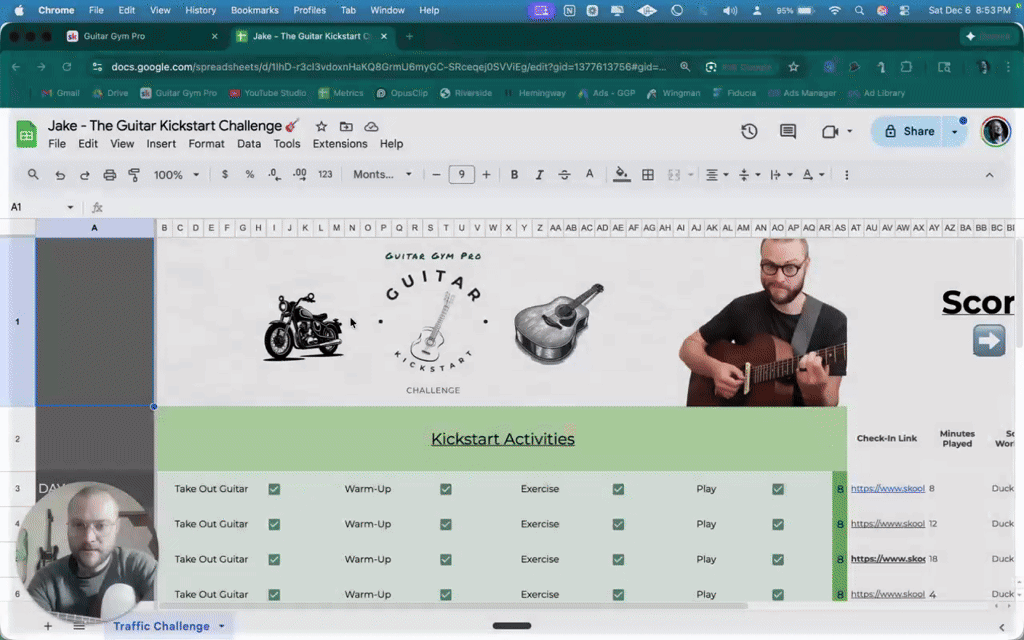Click the font size field
The image size is (1024, 640).
[x=461, y=174]
